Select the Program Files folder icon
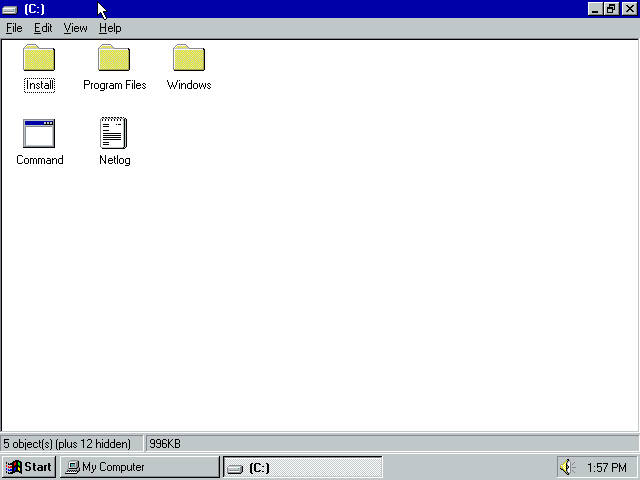640x480 pixels. tap(114, 58)
